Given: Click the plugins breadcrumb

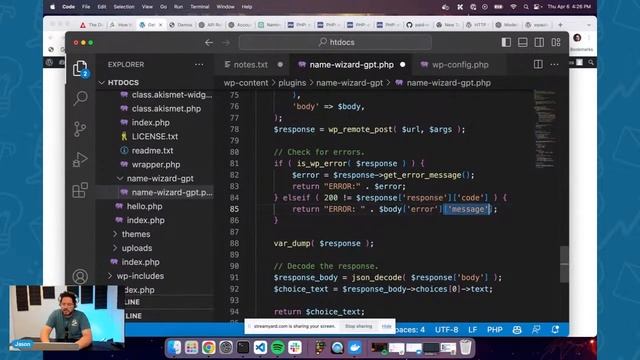Looking at the screenshot, I should coord(292,83).
